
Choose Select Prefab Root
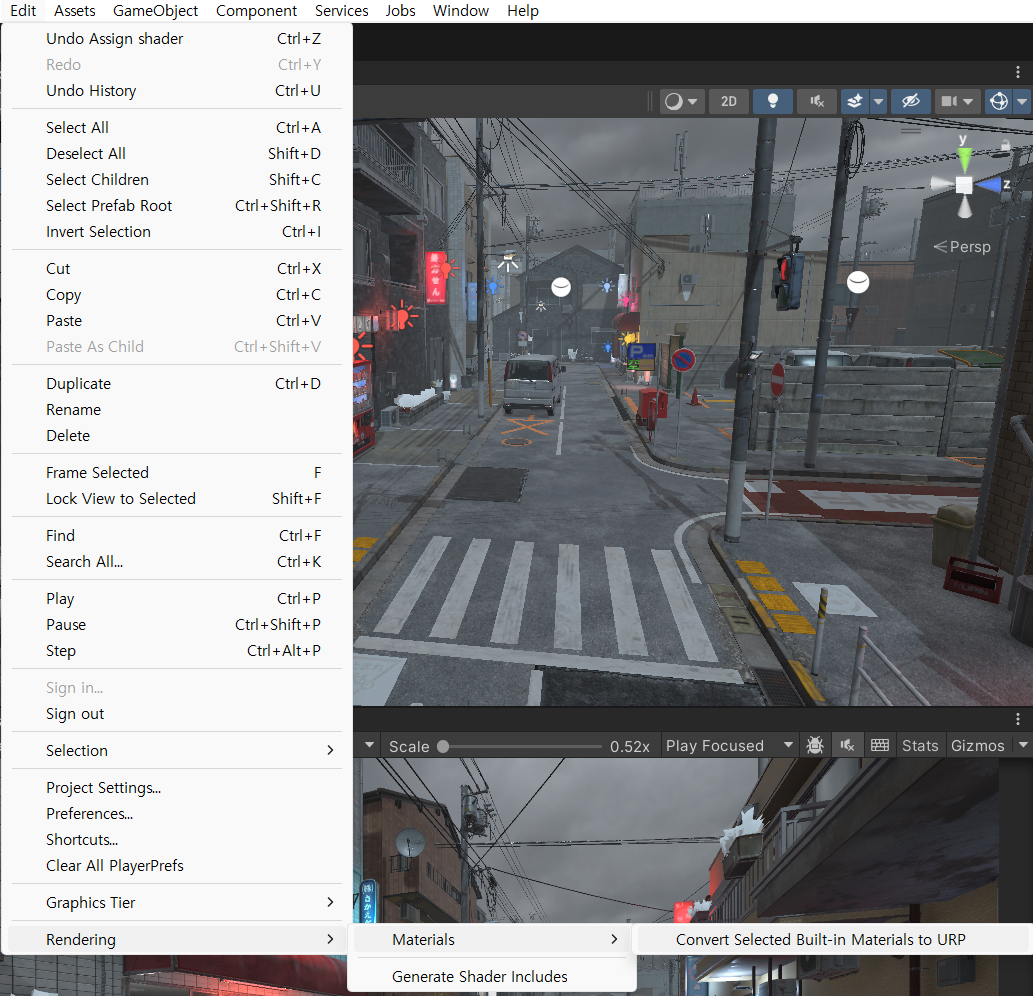click(x=177, y=206)
